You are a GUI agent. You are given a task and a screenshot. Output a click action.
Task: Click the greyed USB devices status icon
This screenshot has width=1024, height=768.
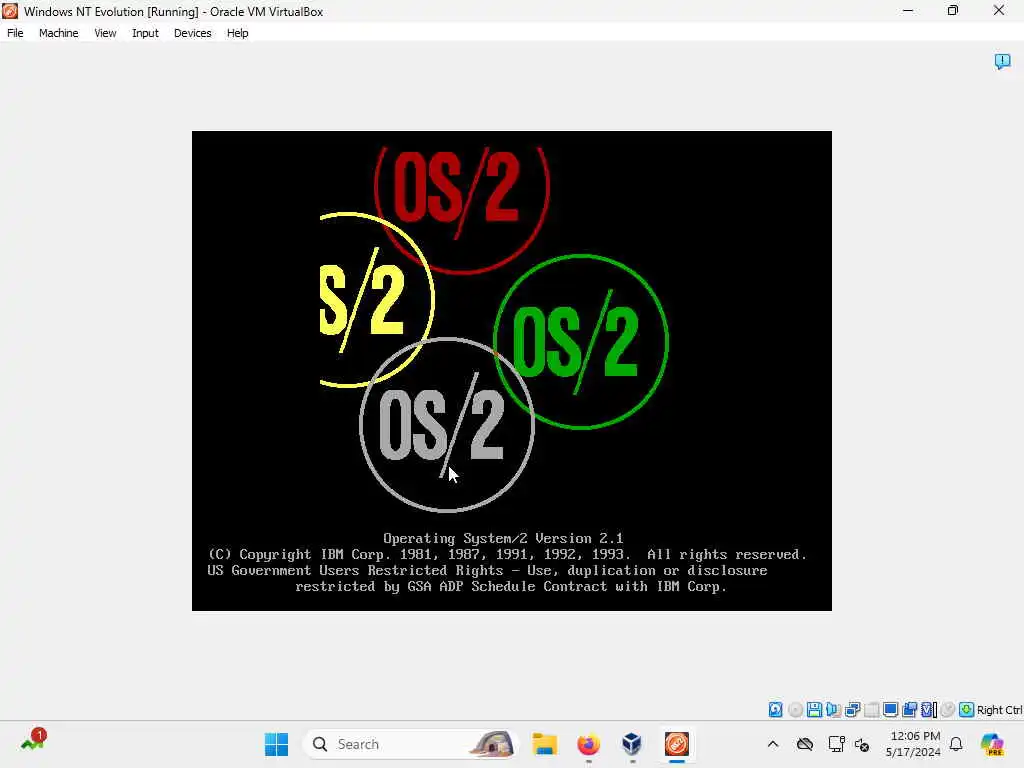point(871,709)
